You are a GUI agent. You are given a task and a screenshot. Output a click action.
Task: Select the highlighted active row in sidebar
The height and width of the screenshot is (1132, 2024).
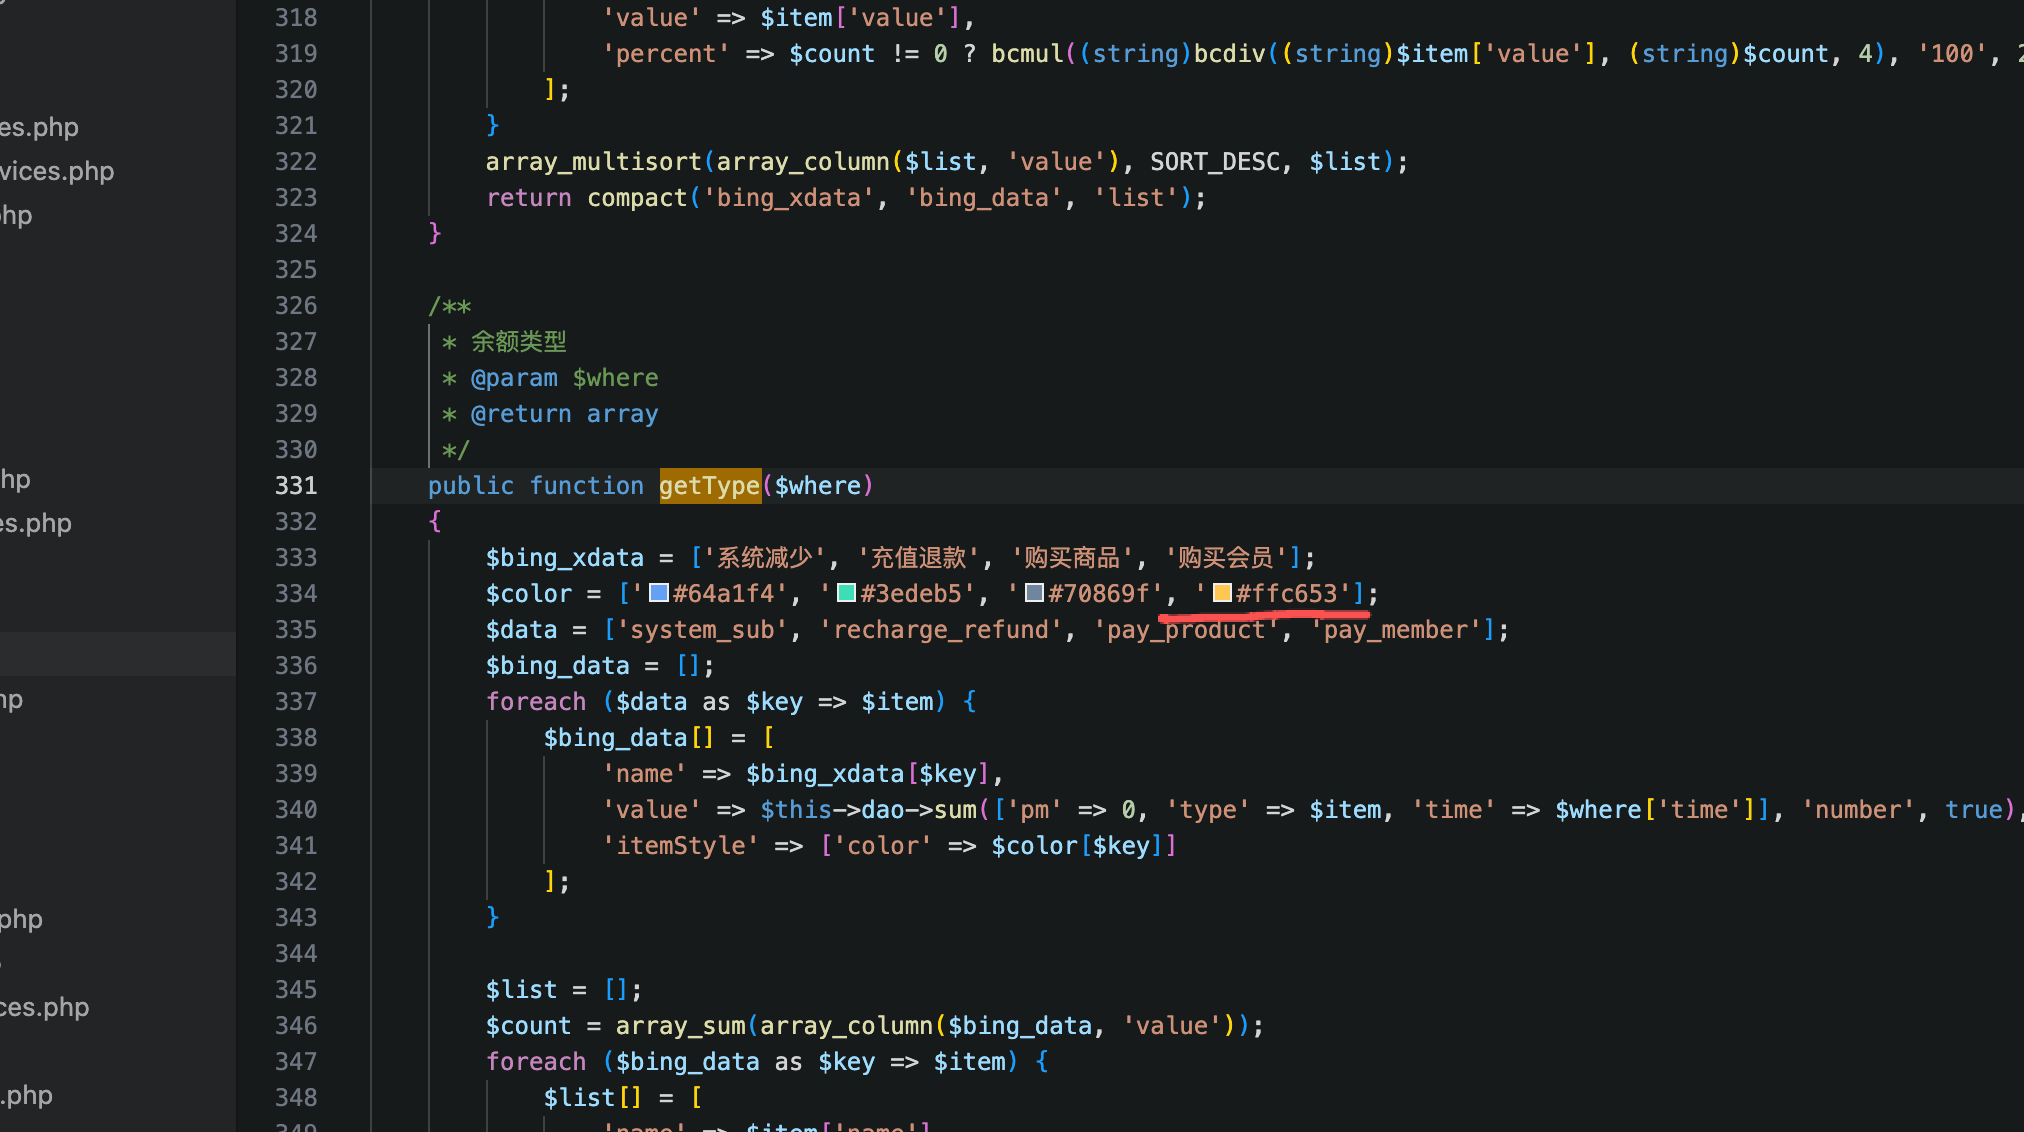(x=118, y=655)
